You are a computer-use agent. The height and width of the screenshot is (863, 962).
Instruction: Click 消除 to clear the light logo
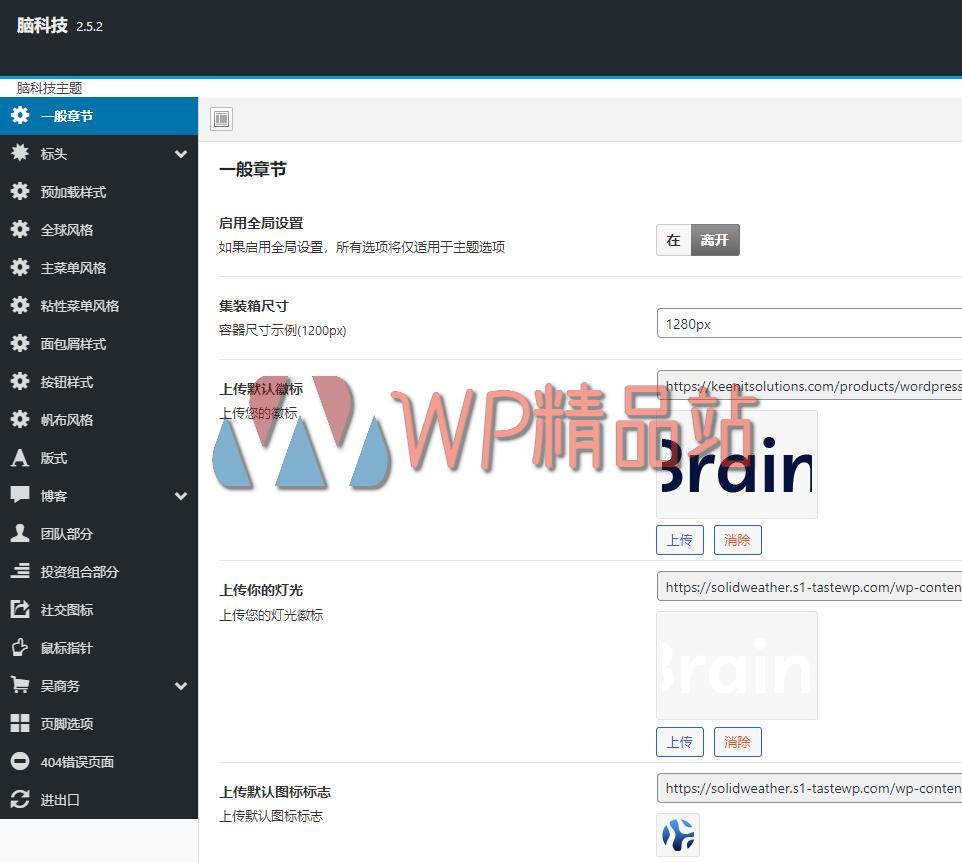coord(737,742)
